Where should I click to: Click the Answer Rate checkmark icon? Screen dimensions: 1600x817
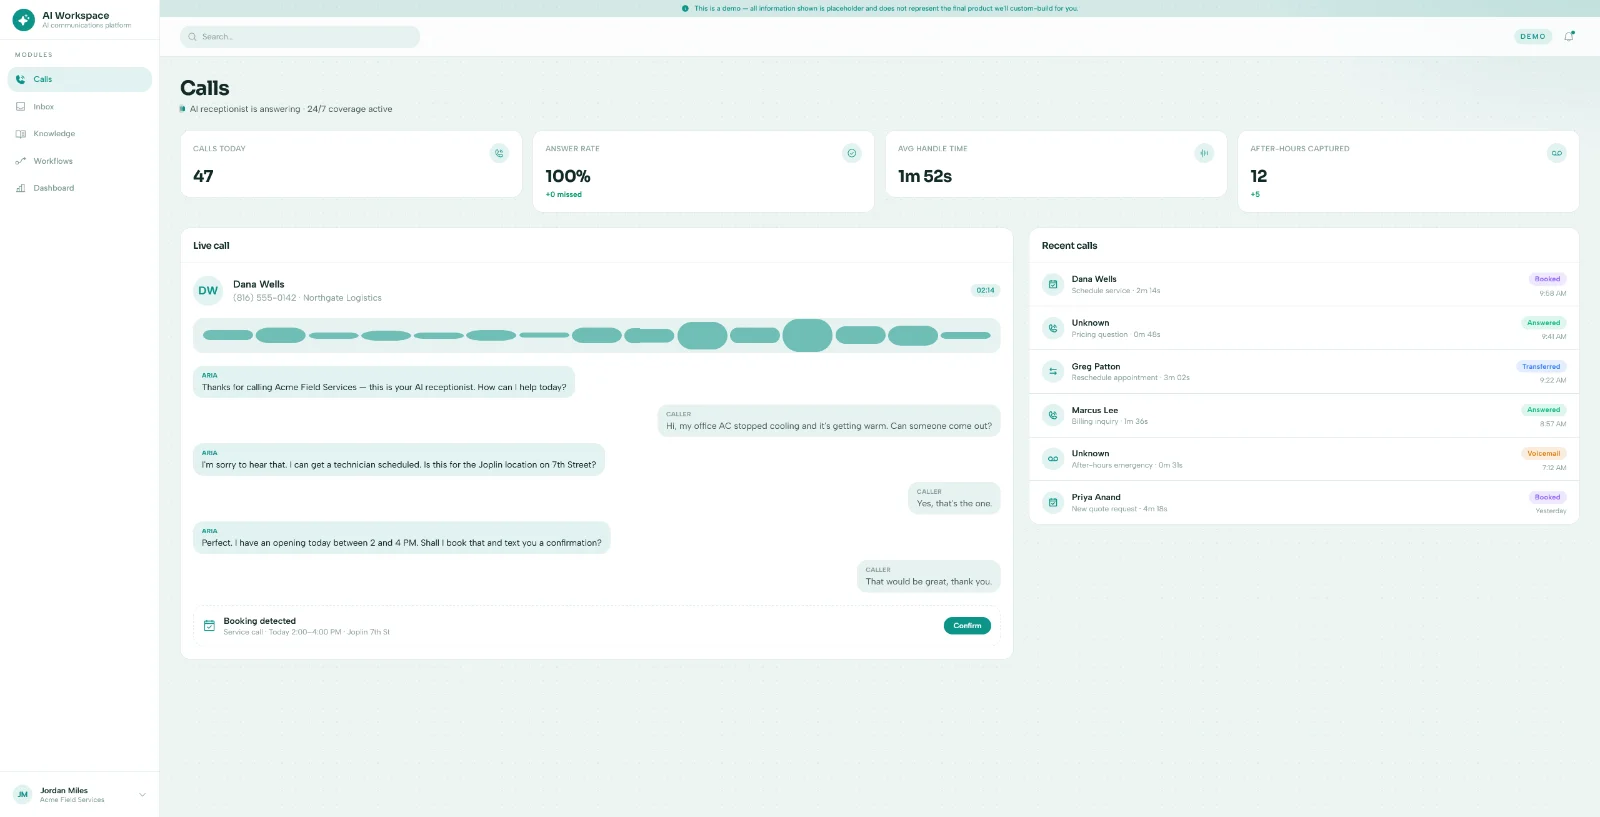[x=852, y=153]
